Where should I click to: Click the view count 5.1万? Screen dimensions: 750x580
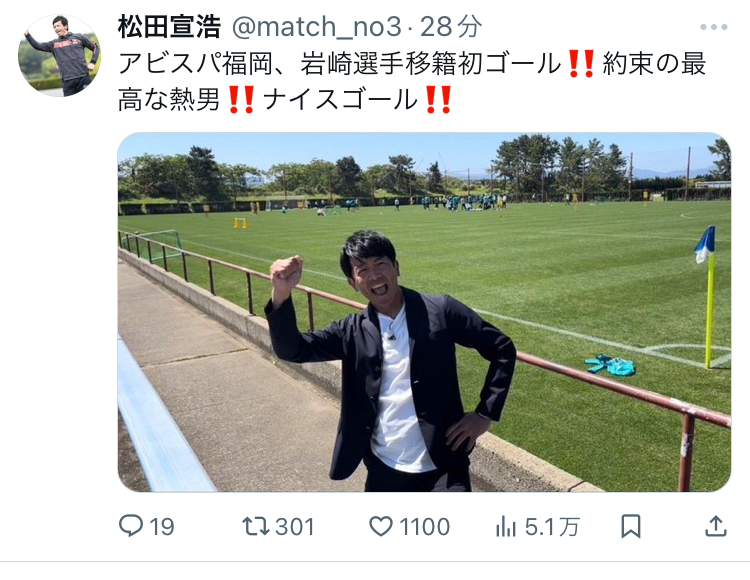click(552, 527)
